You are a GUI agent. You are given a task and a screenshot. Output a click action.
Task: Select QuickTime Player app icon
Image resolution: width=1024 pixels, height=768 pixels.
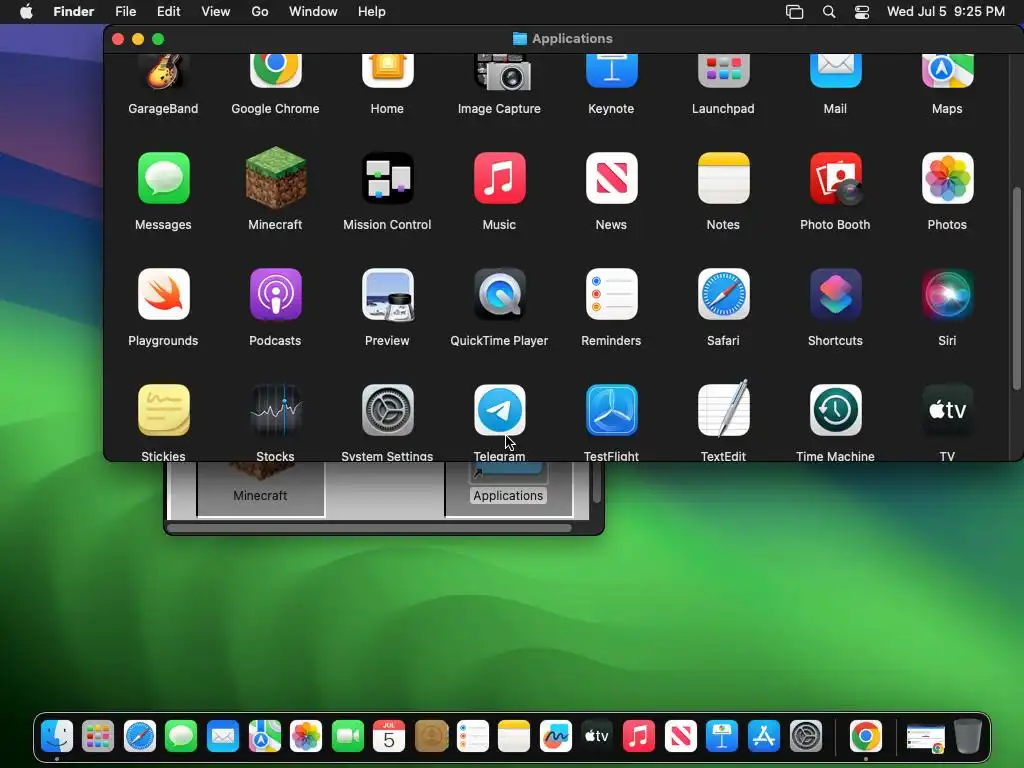500,294
